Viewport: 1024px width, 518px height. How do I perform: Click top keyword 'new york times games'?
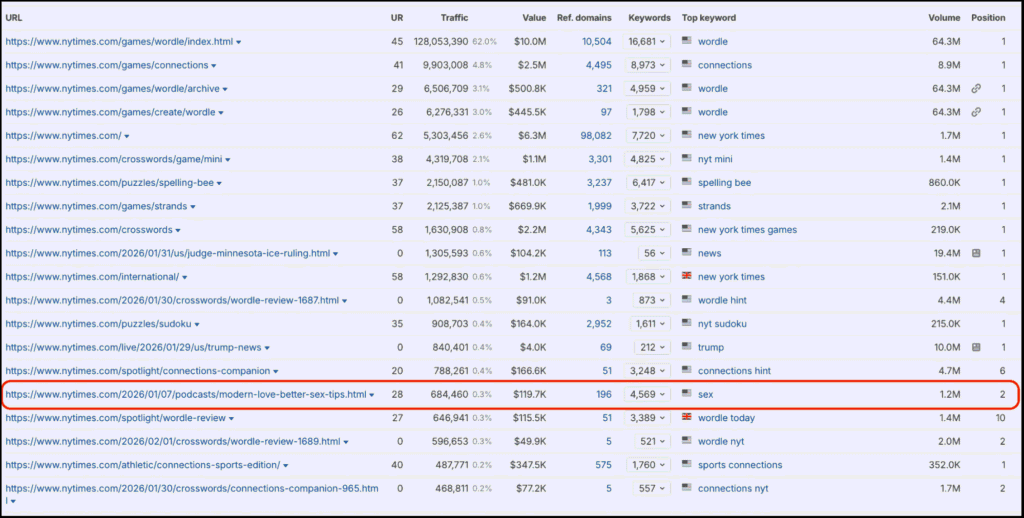pos(747,230)
